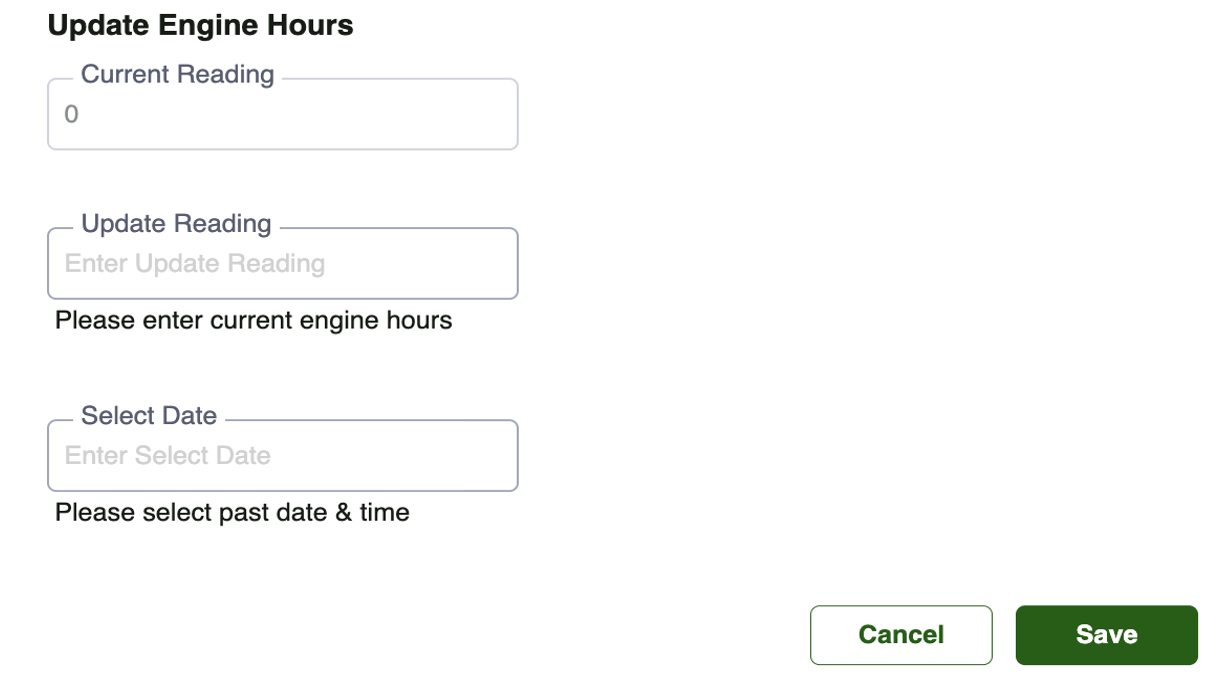Viewport: 1218px width, 686px height.
Task: Click the Current Reading input box
Action: pos(283,114)
